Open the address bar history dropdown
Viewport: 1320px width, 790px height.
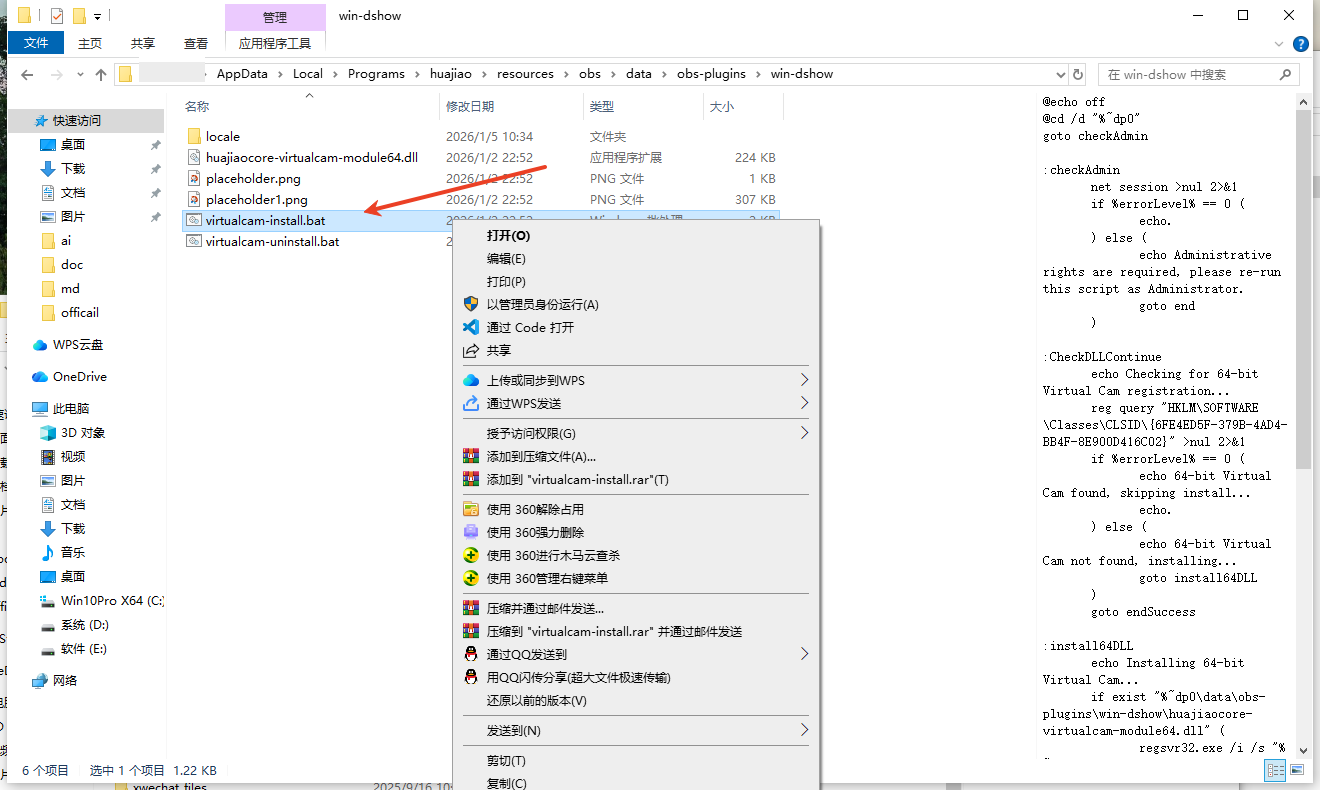pos(1060,73)
